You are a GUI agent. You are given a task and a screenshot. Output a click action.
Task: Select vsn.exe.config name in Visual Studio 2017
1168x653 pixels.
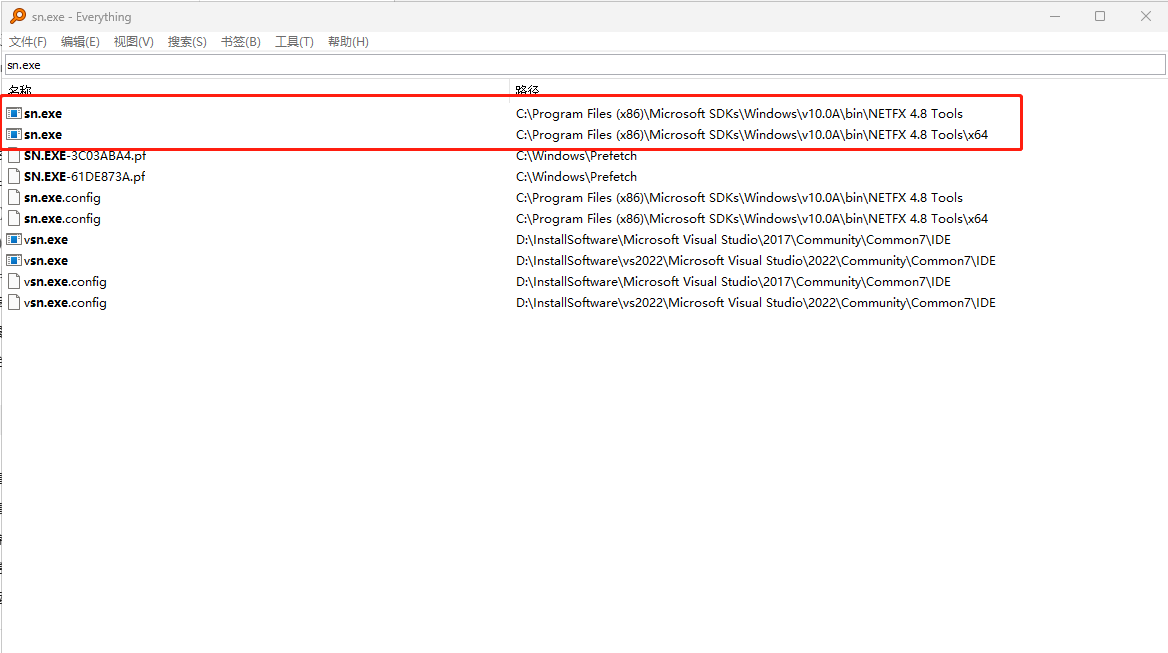[65, 282]
